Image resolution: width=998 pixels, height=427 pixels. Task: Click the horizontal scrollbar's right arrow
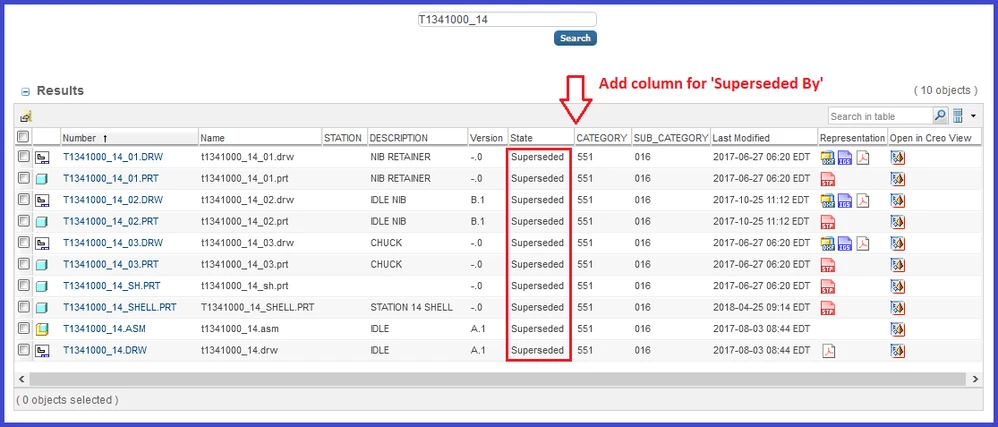click(975, 379)
